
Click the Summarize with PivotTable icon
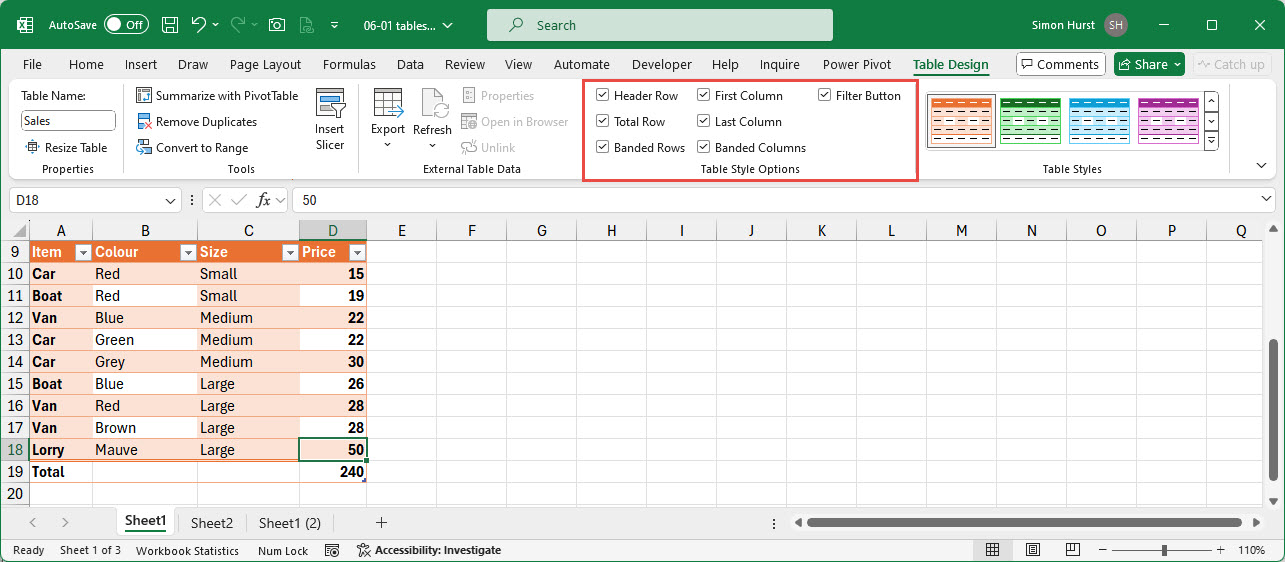click(x=144, y=96)
